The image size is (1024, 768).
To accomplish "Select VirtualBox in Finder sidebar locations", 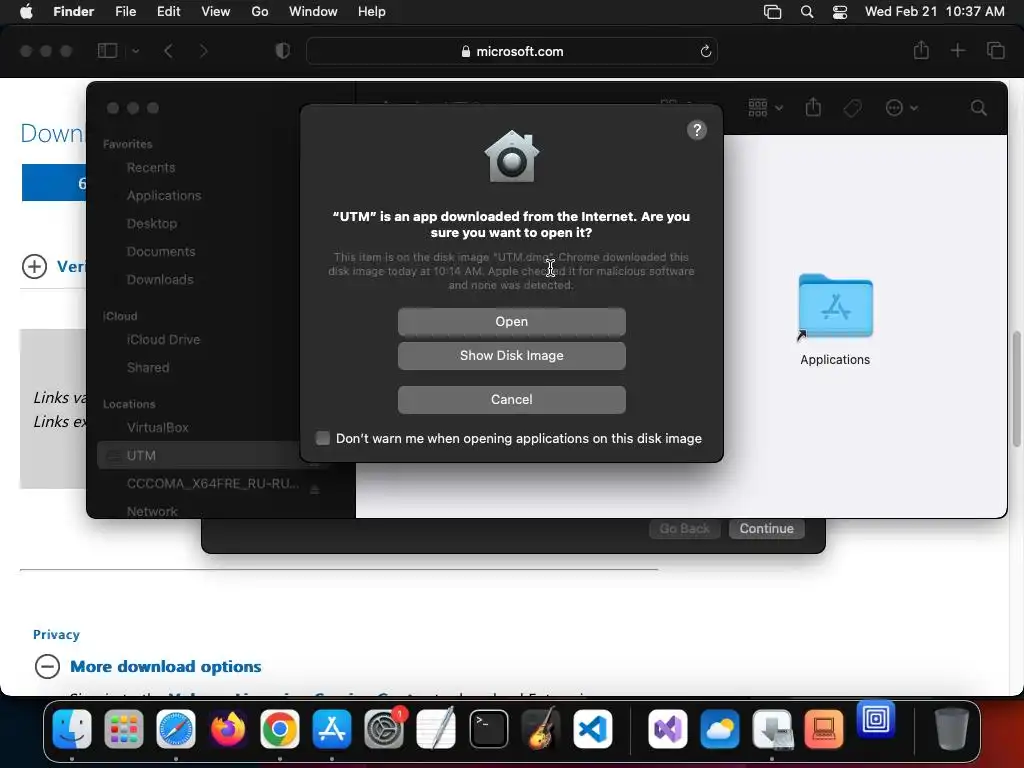I will 157,428.
